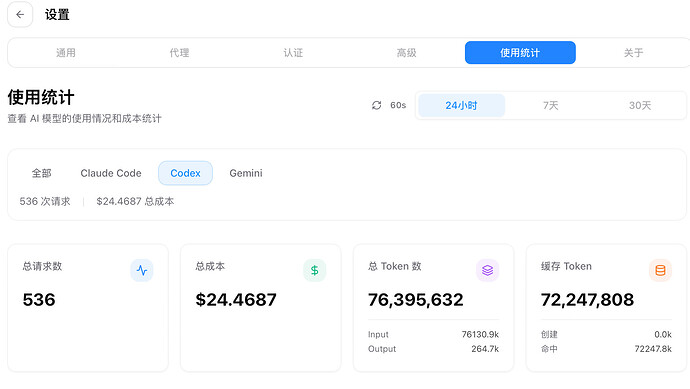Screen dimensions: 690x389
Task: Click the layers icon in 总 Token 数 card
Action: (x=488, y=270)
